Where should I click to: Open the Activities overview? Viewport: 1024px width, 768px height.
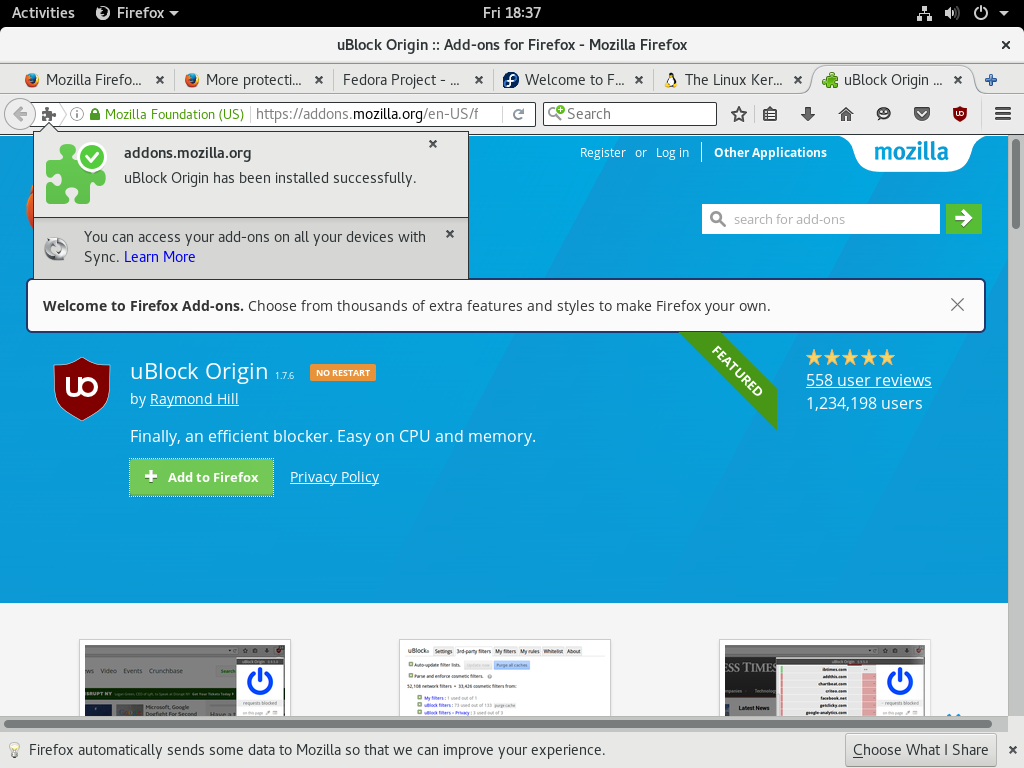point(43,13)
